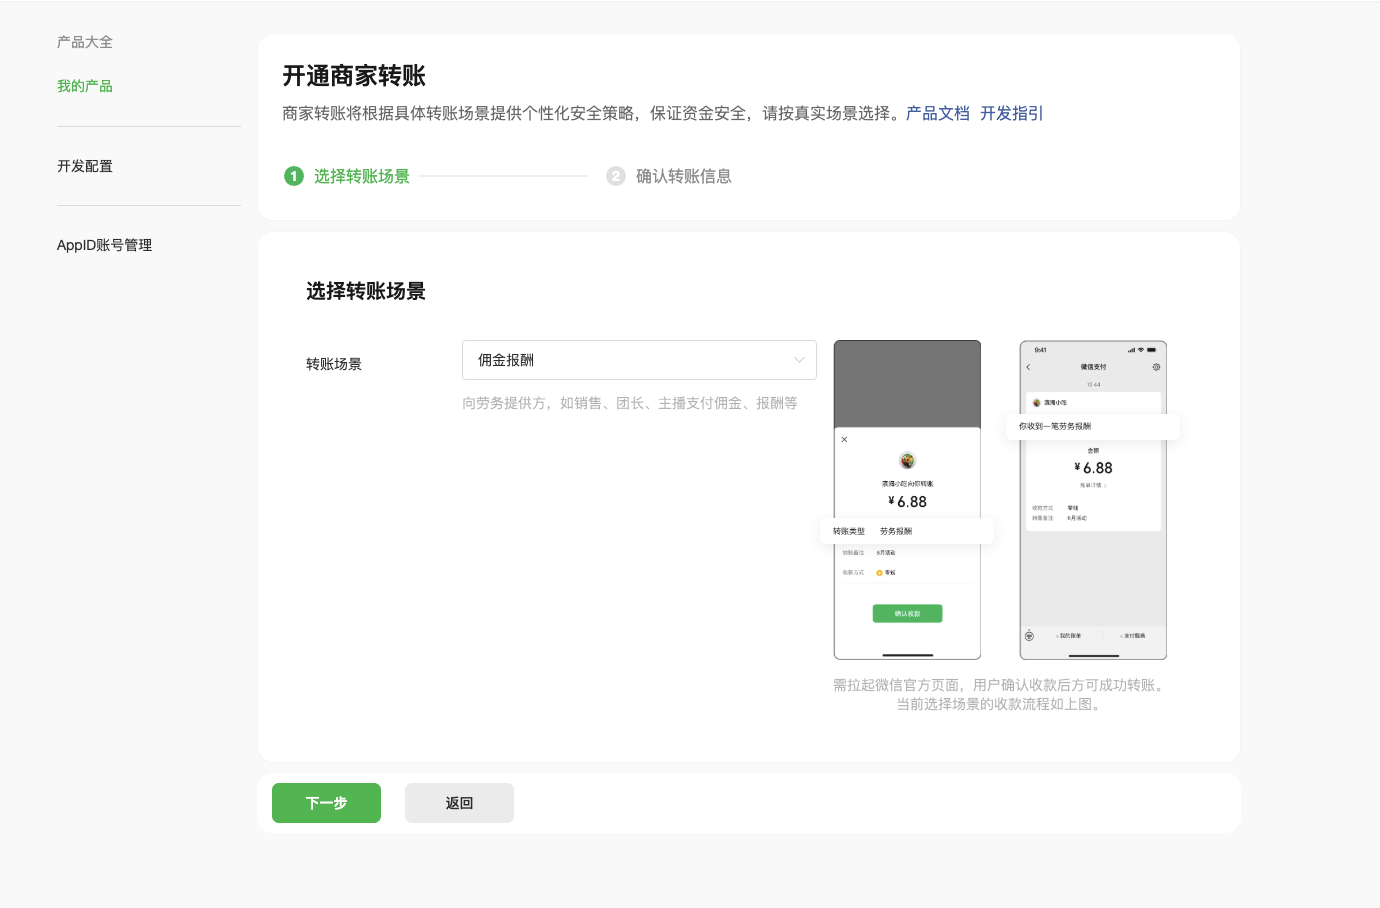Click the step 2 gray circle icon
Screen dimensions: 1380x908
615,176
